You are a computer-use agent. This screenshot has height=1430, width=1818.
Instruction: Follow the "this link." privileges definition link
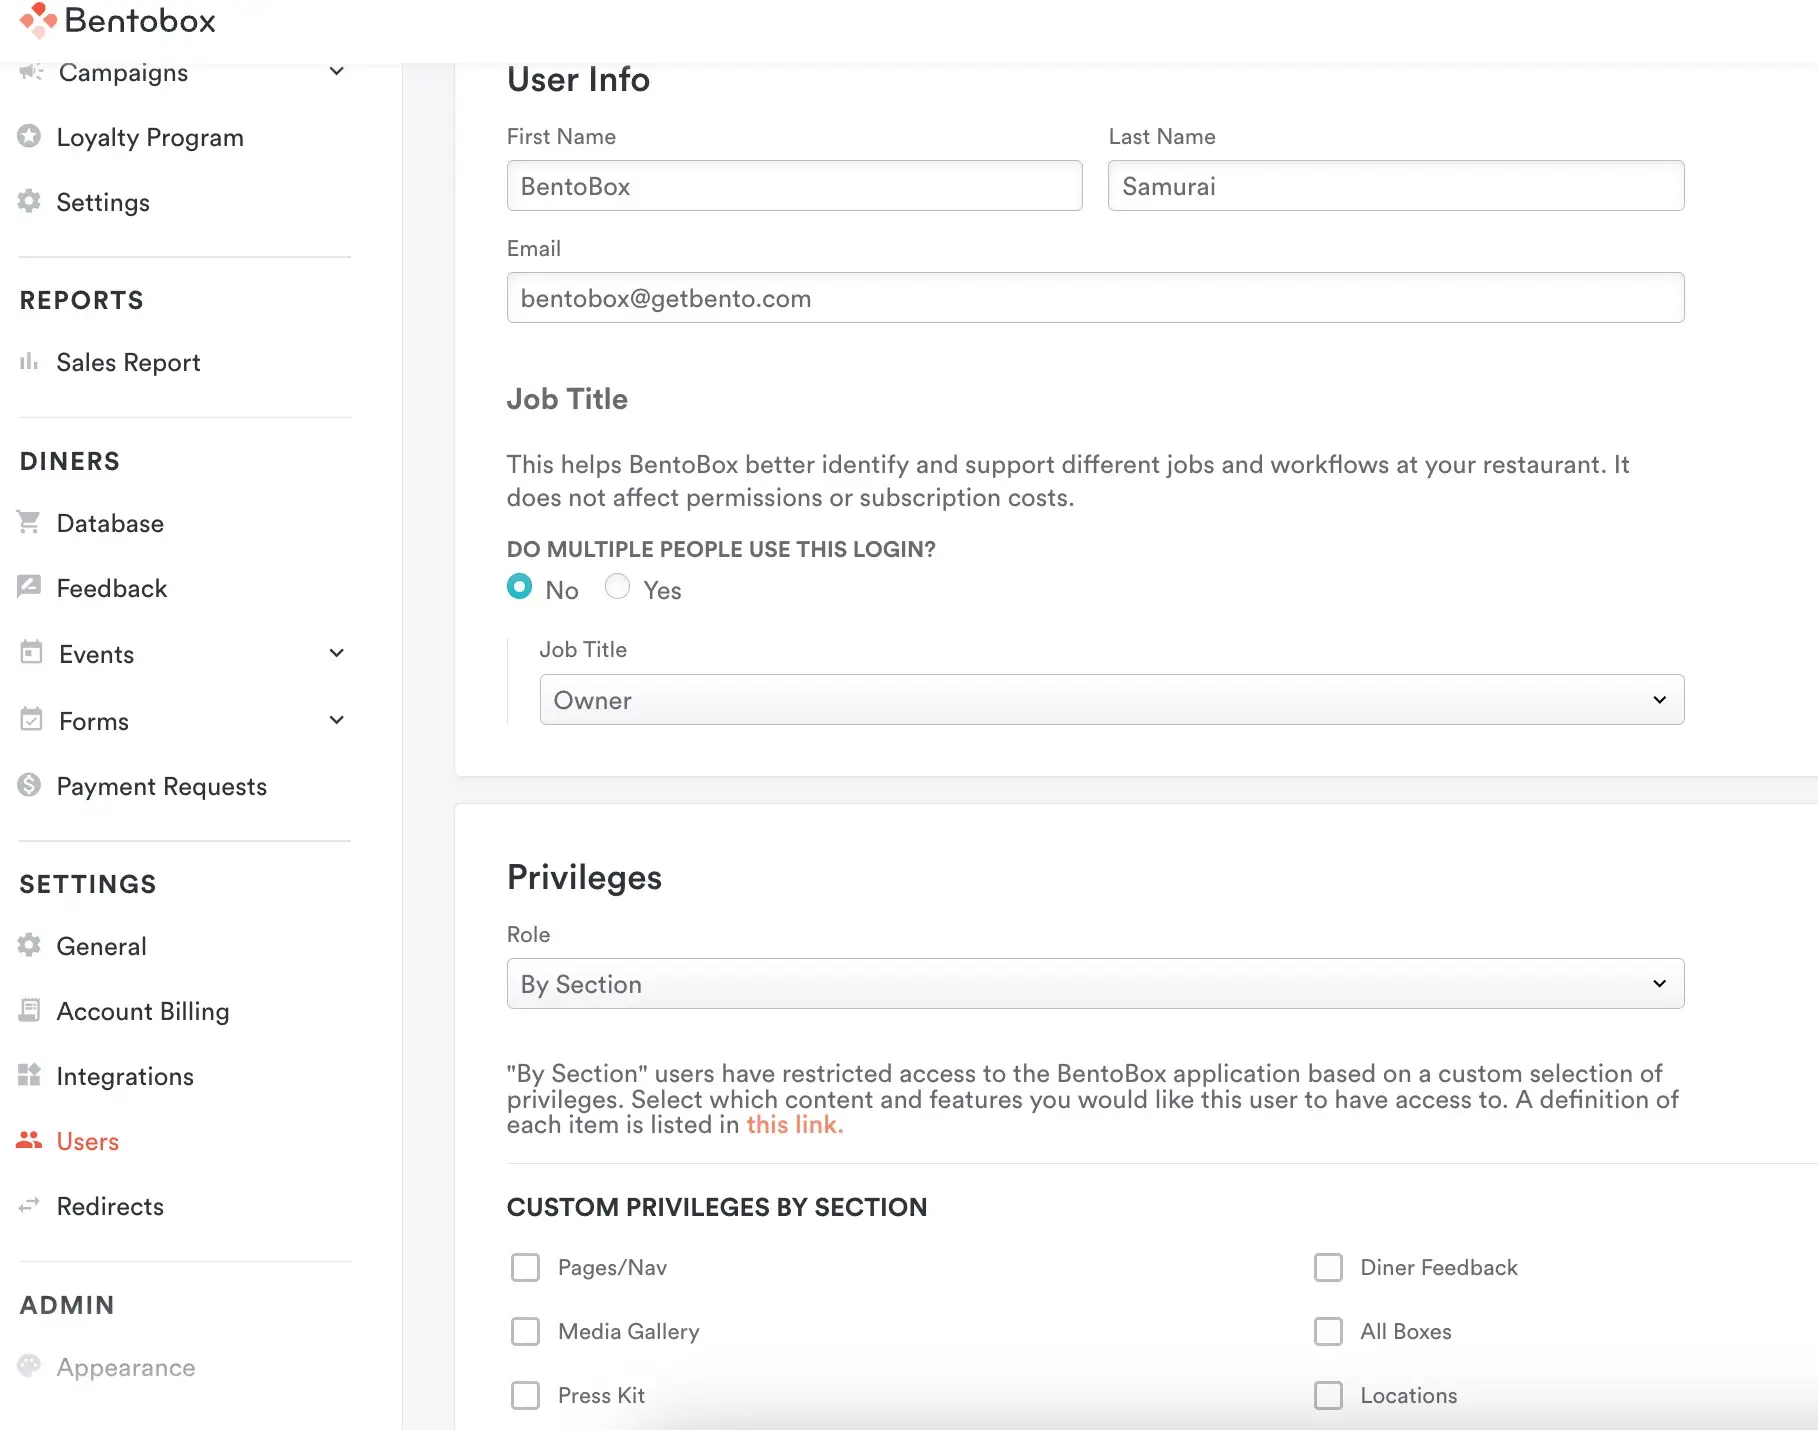(795, 1125)
